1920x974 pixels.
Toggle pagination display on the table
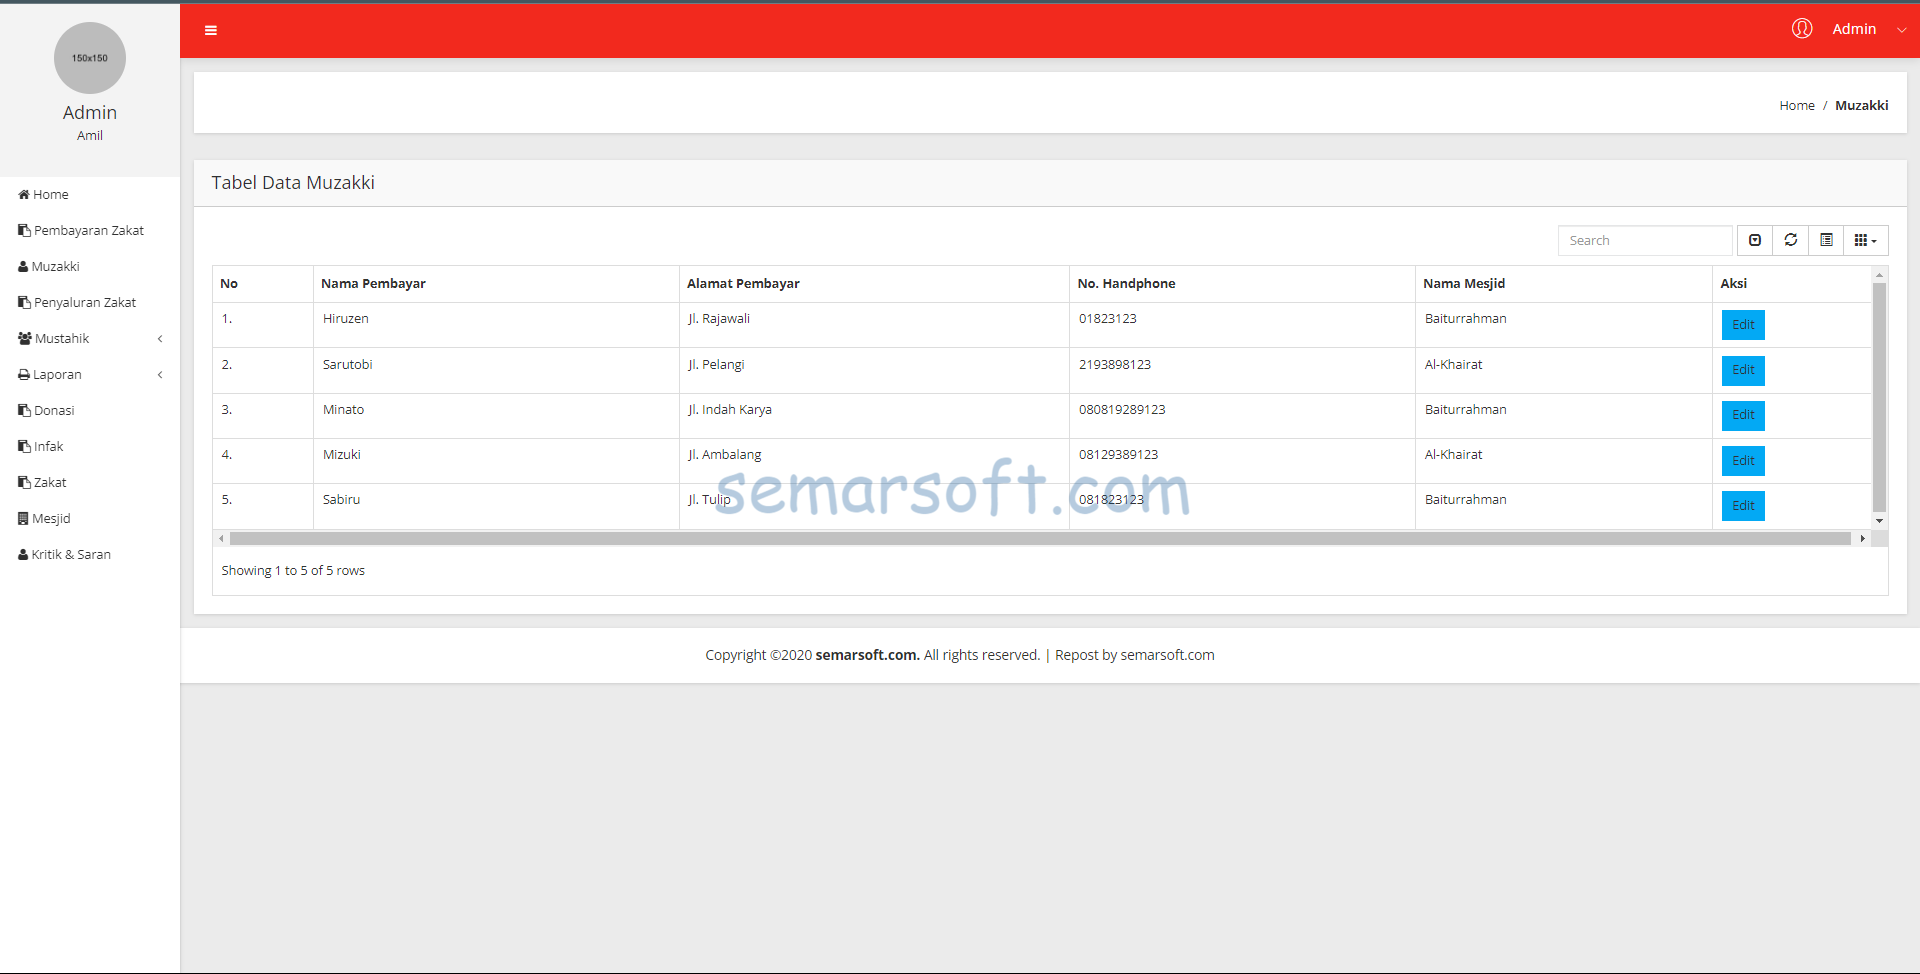[x=1755, y=240]
